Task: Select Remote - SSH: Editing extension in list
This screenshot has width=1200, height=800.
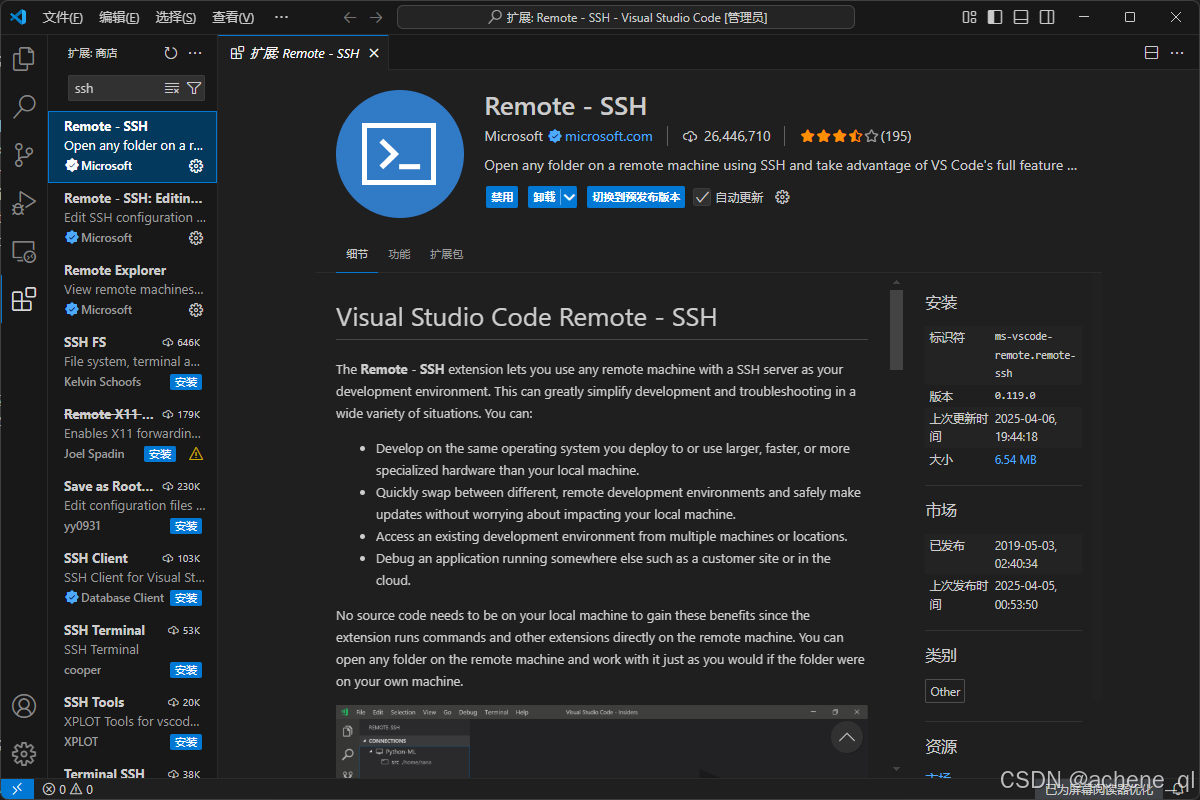Action: tap(132, 218)
